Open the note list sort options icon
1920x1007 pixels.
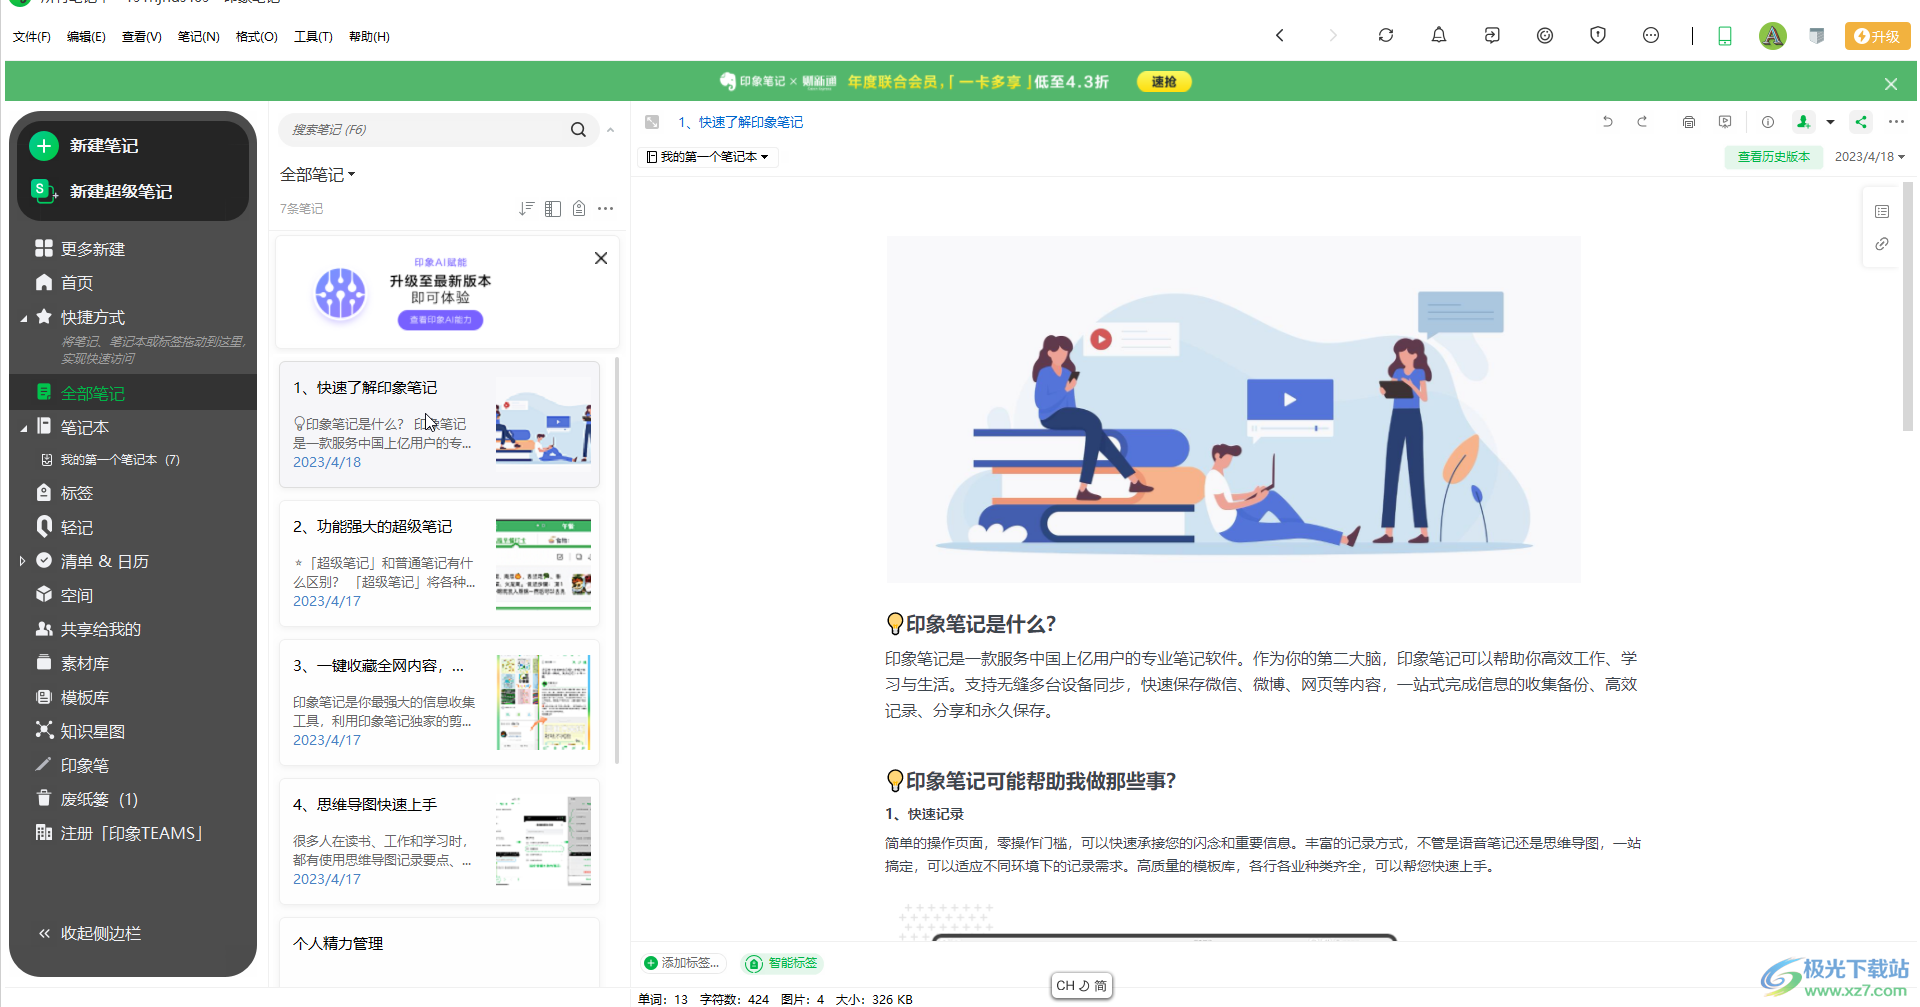(x=527, y=208)
